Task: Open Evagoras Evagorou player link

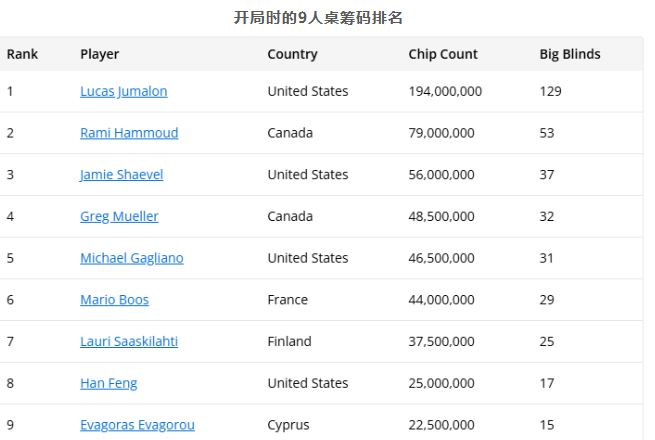Action: coord(137,425)
